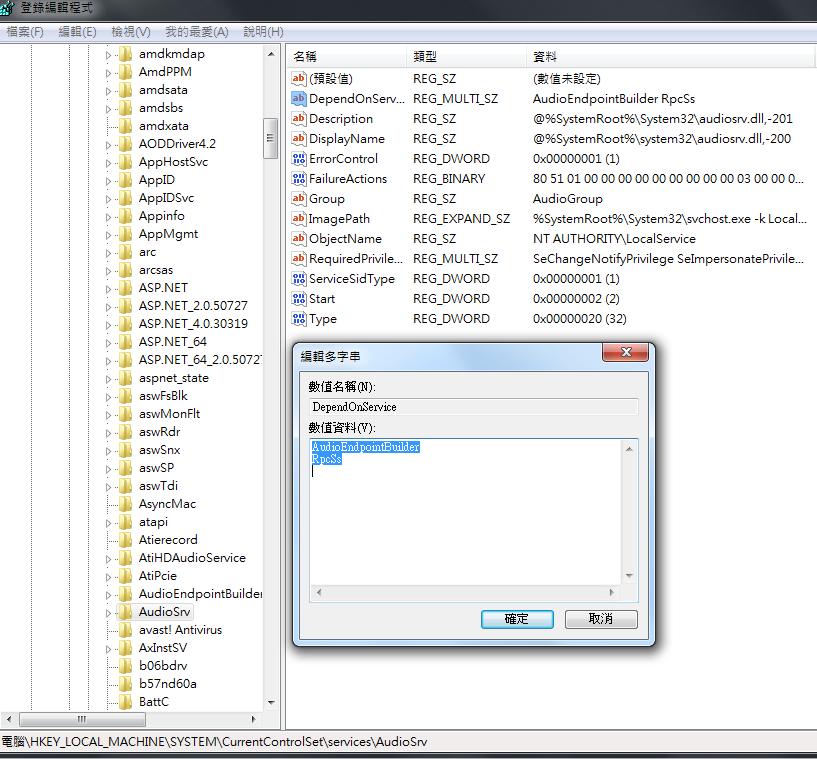
Task: Expand the aswFsBlk tree node
Action: click(x=108, y=396)
